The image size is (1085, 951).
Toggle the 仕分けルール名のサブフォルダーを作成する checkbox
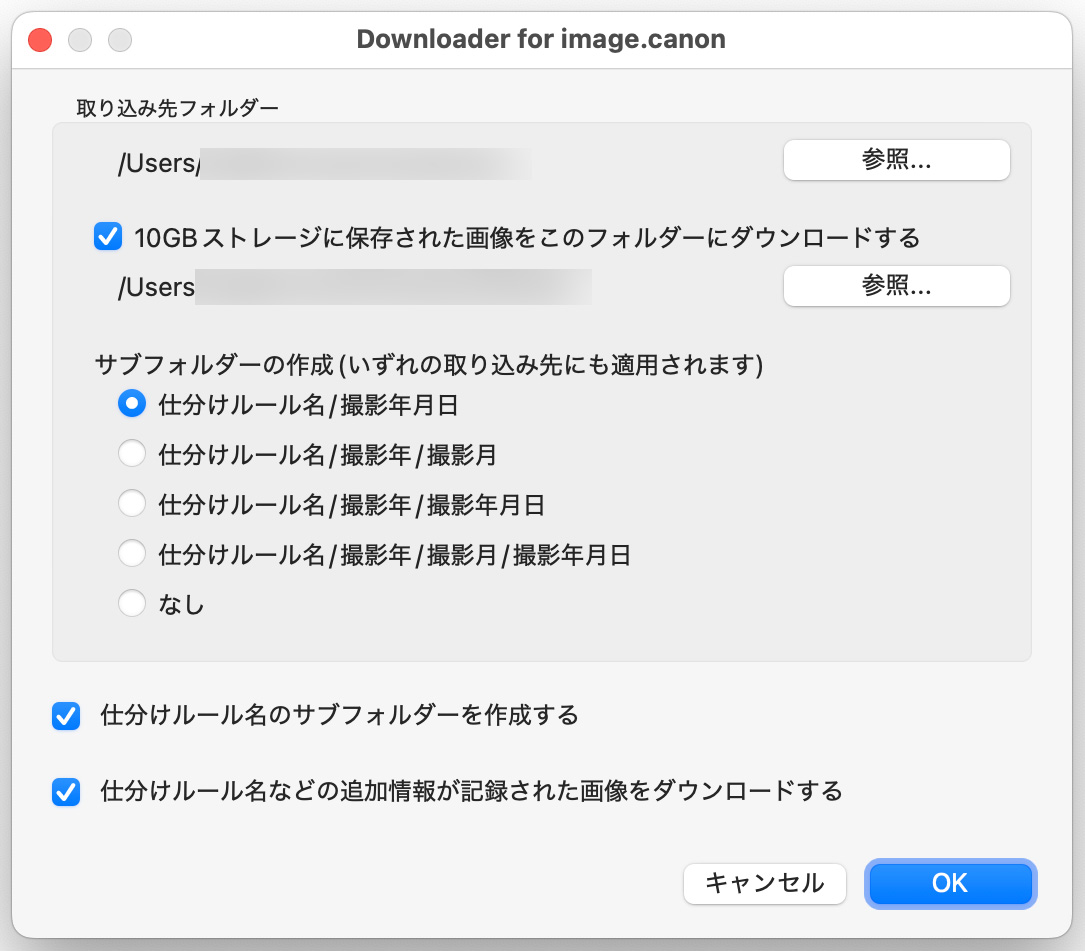point(66,716)
